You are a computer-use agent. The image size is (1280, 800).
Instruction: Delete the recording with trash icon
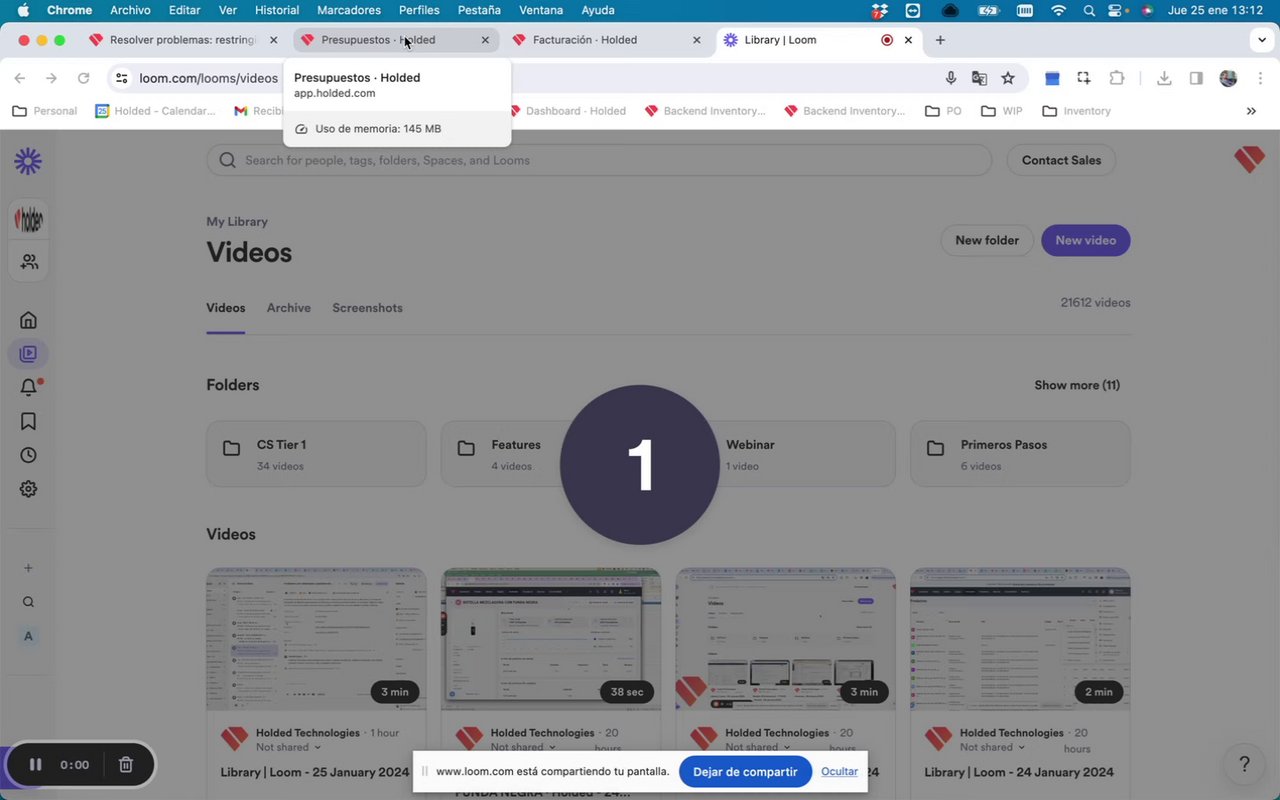(x=126, y=765)
